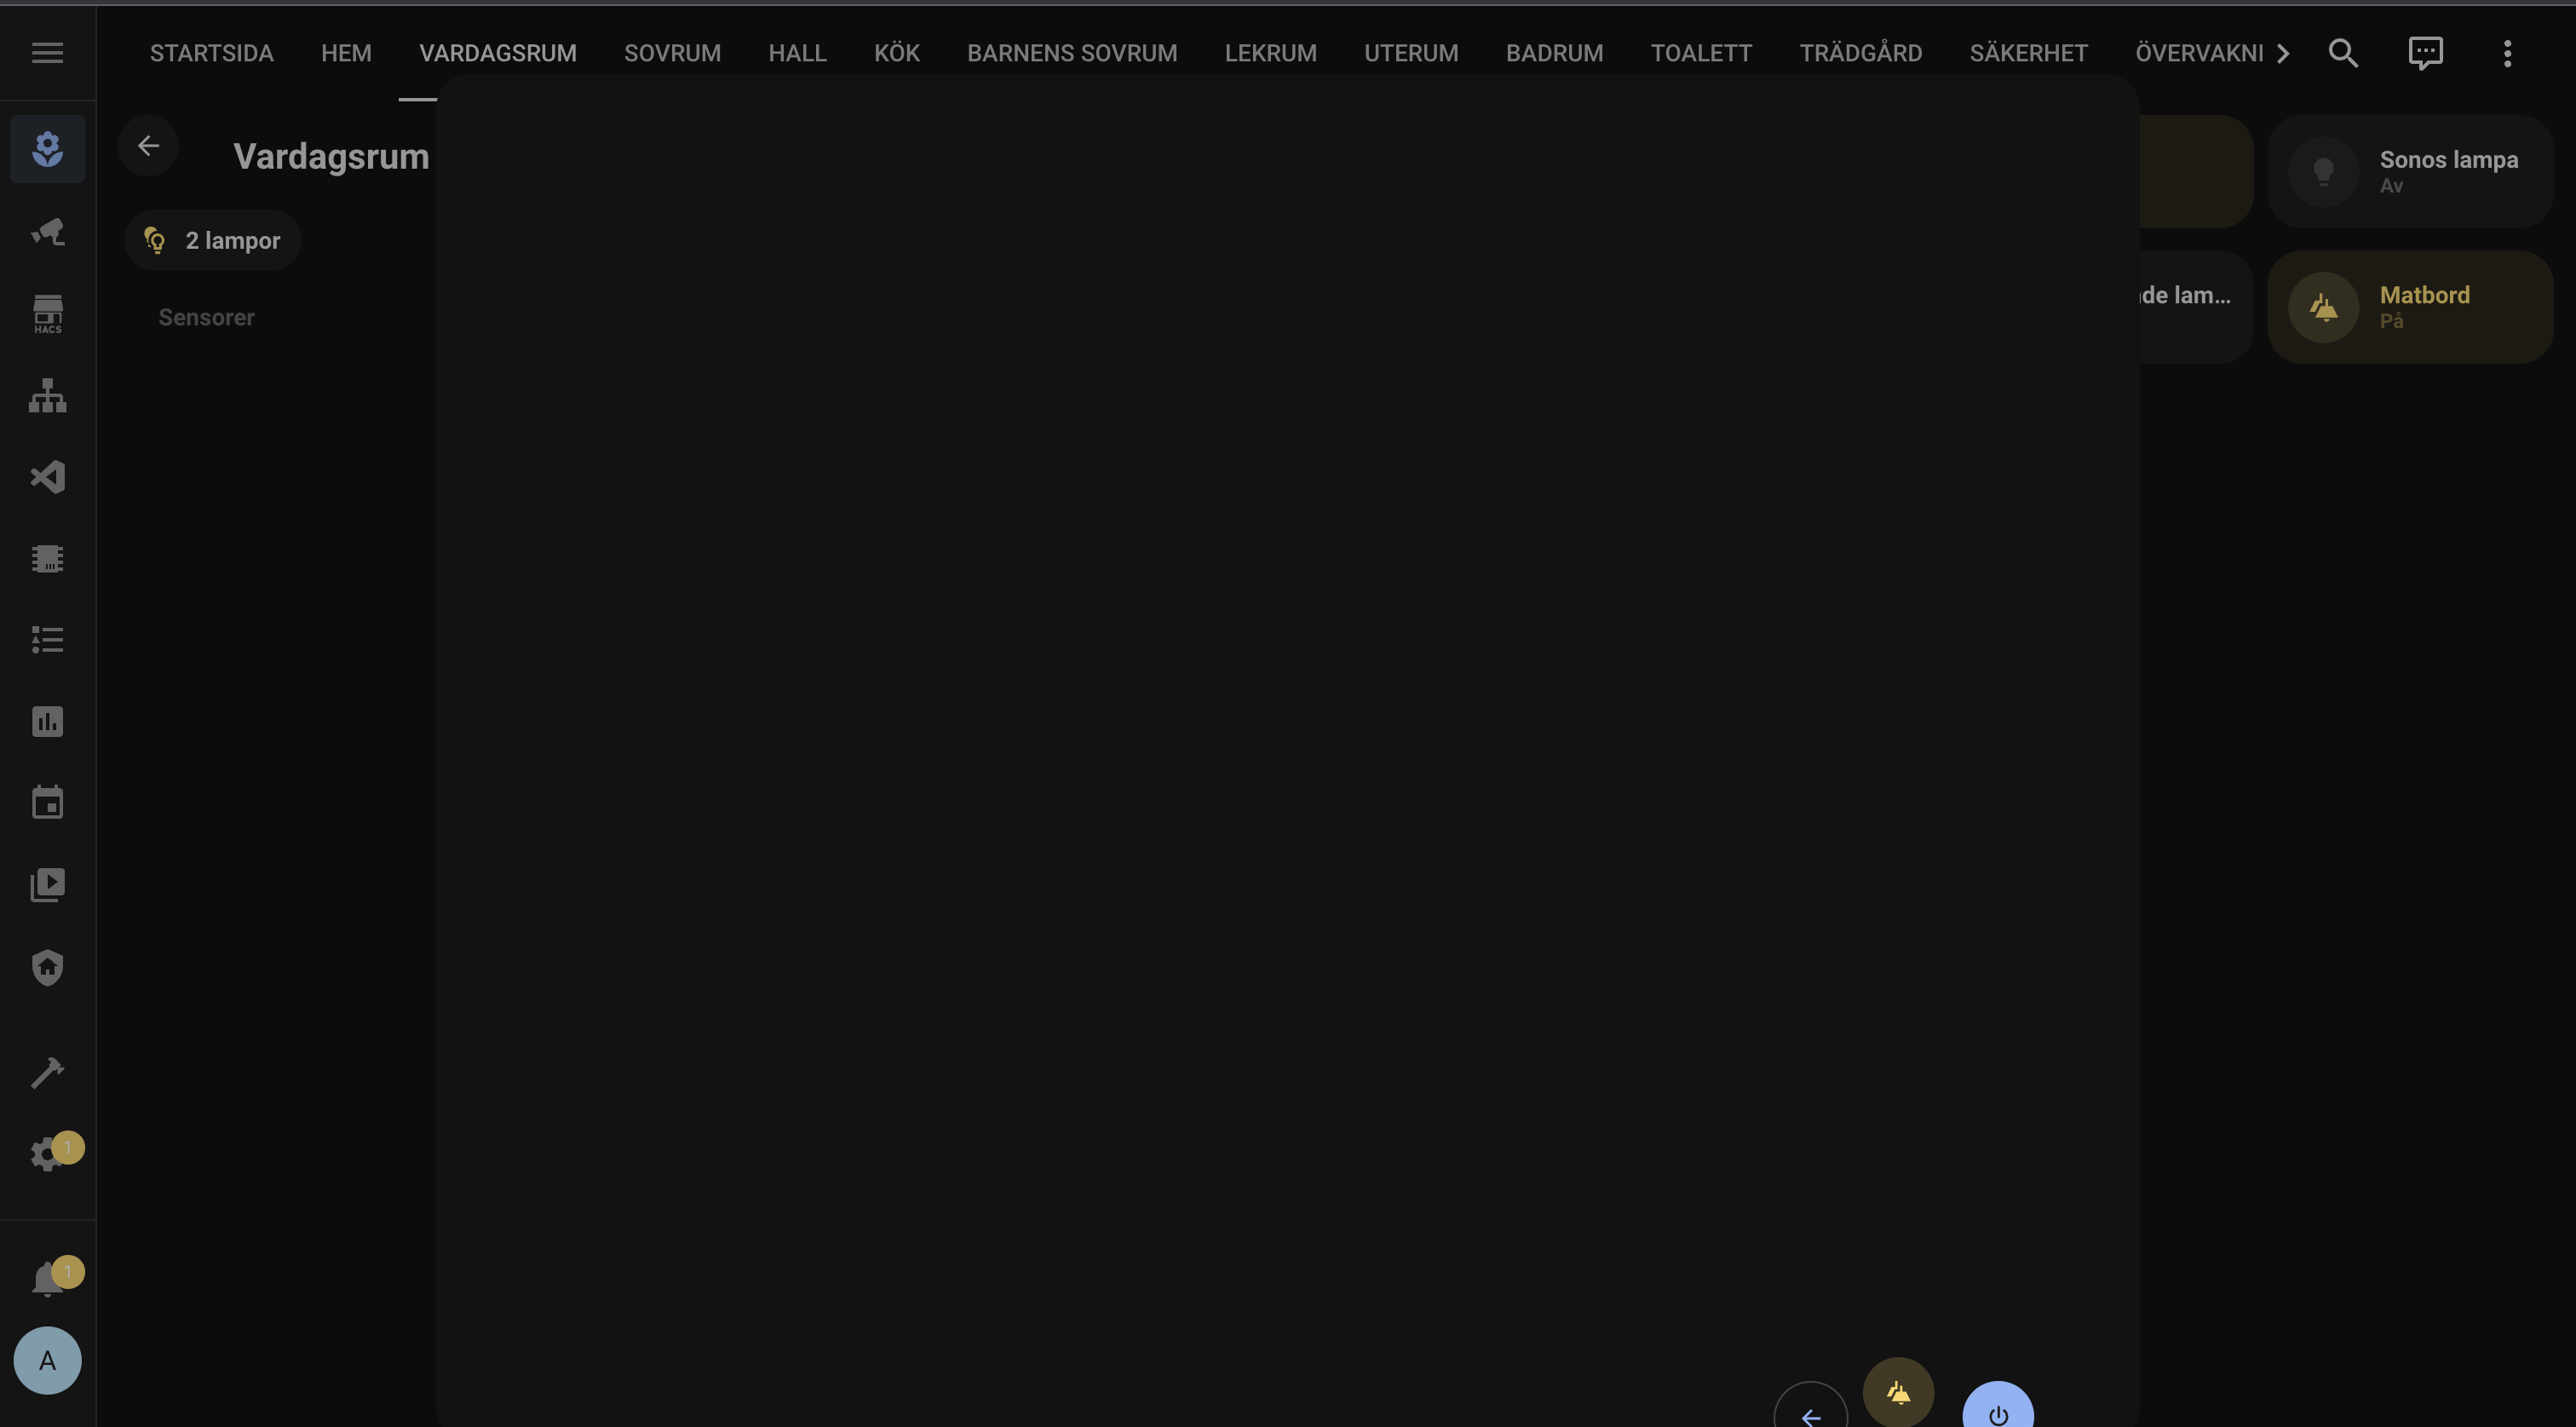
Task: Toggle the yellow ceiling lamp icon in dialog
Action: 1898,1390
